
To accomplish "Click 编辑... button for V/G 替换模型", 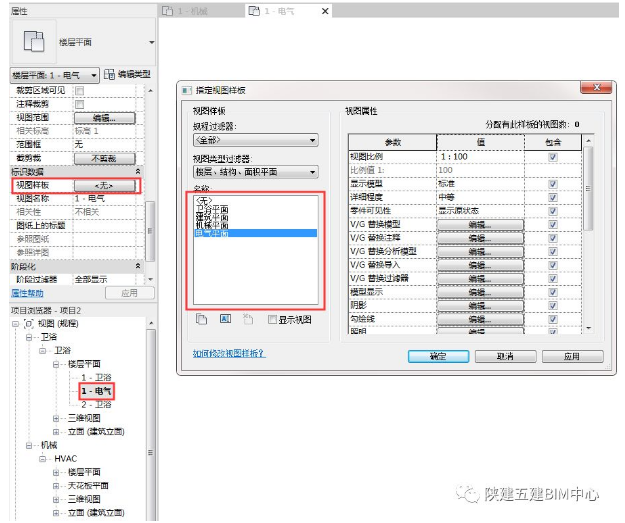I will point(480,225).
